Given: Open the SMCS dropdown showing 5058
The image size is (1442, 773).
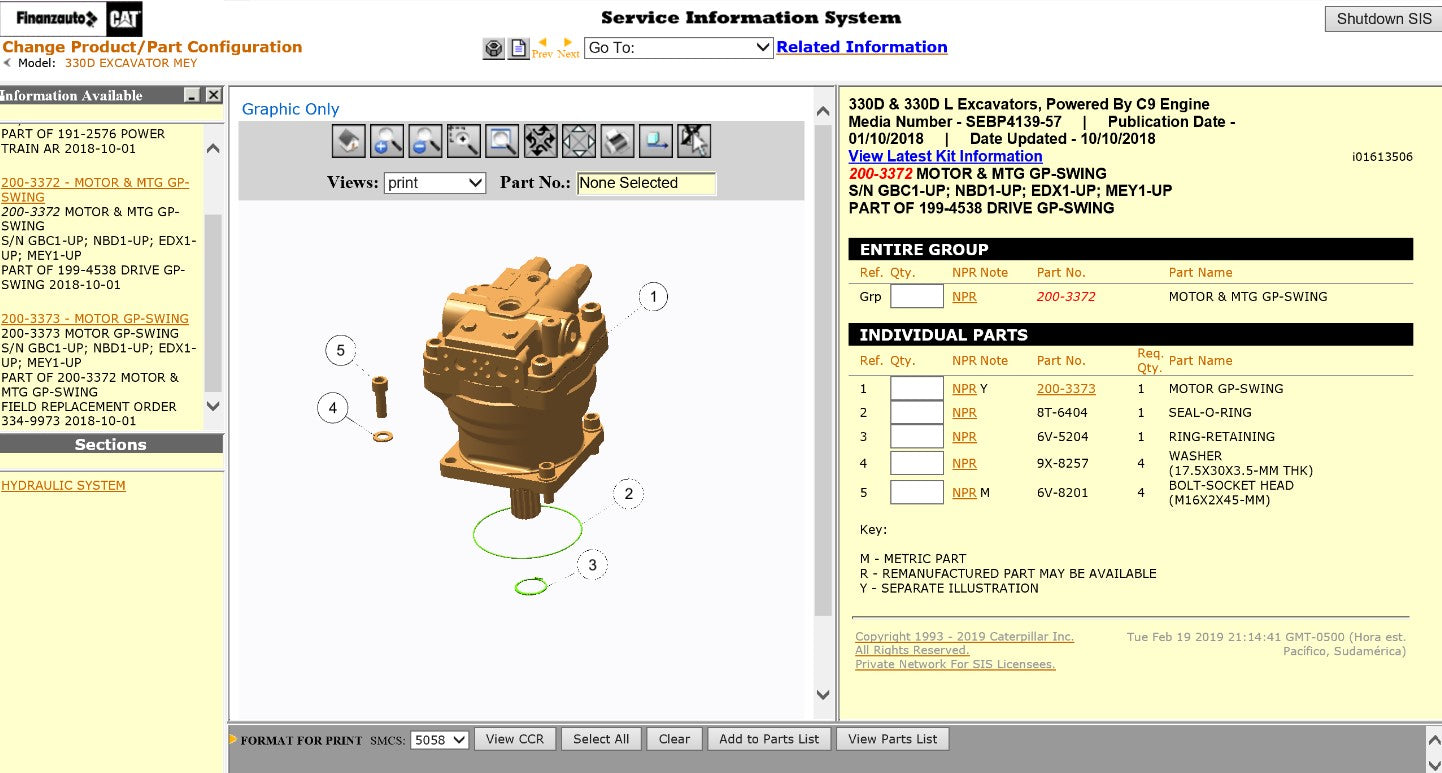Looking at the screenshot, I should (x=440, y=740).
